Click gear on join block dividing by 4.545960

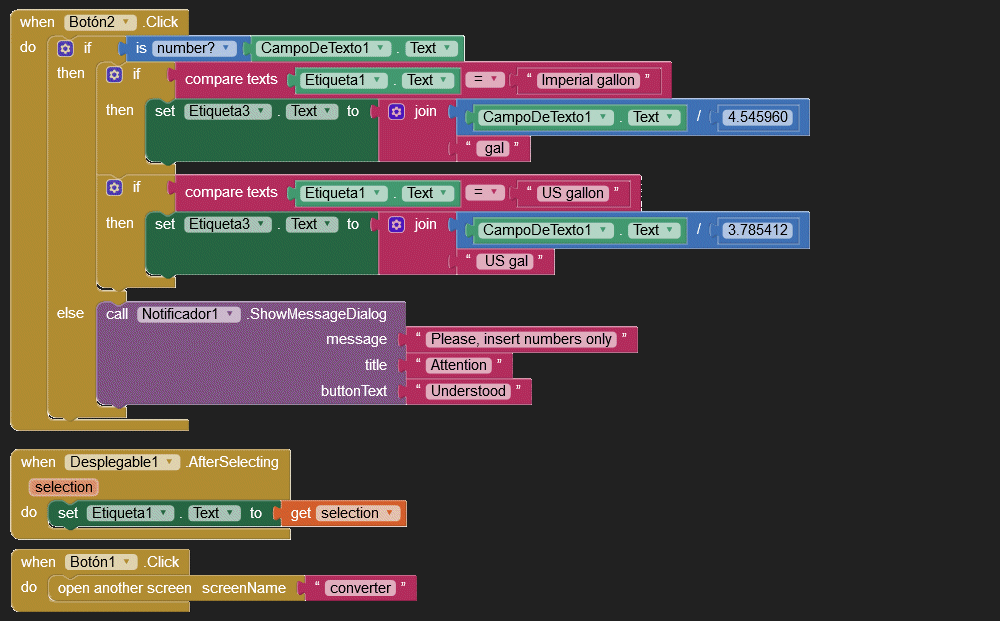coord(396,111)
